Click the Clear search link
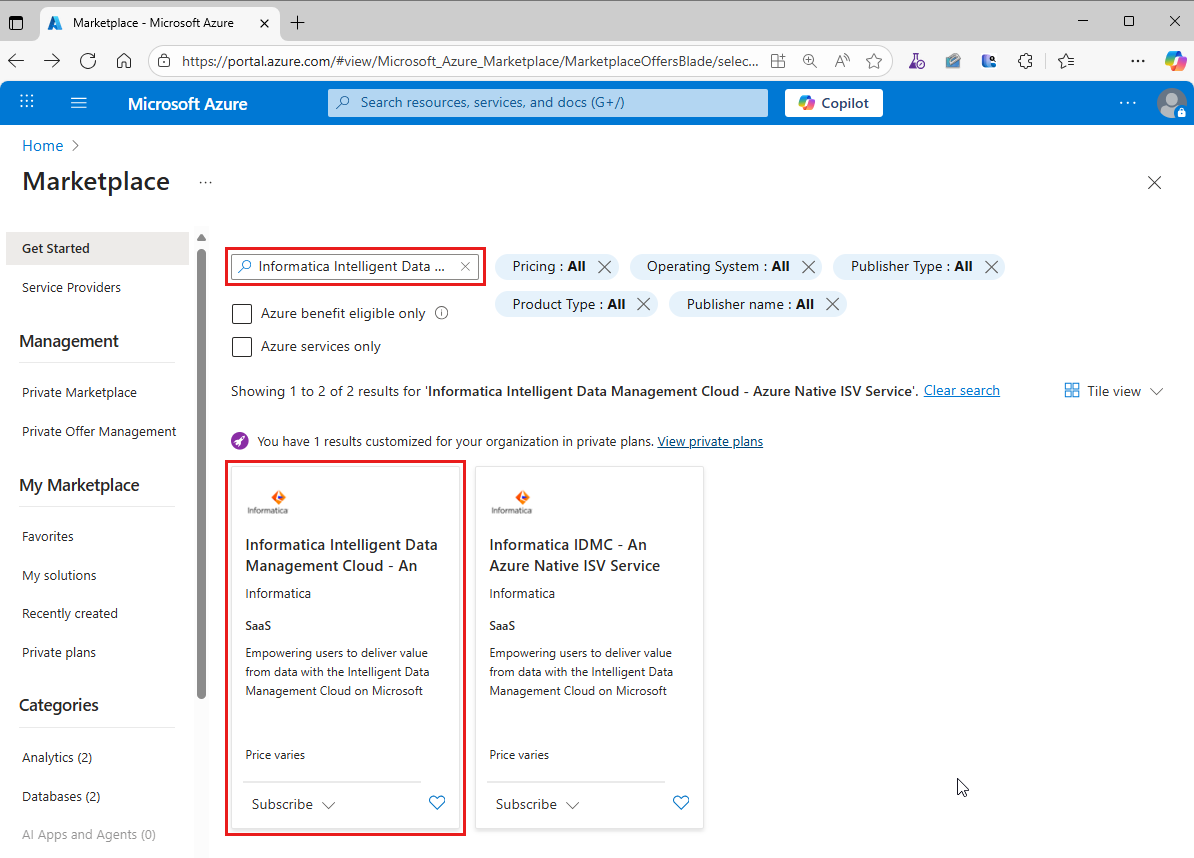Screen dimensions: 1194x858 (961, 390)
